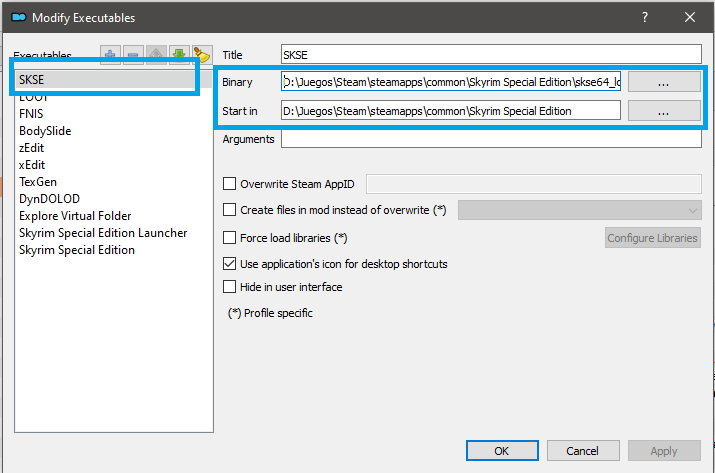Select TexGen in the executables list

click(x=114, y=182)
